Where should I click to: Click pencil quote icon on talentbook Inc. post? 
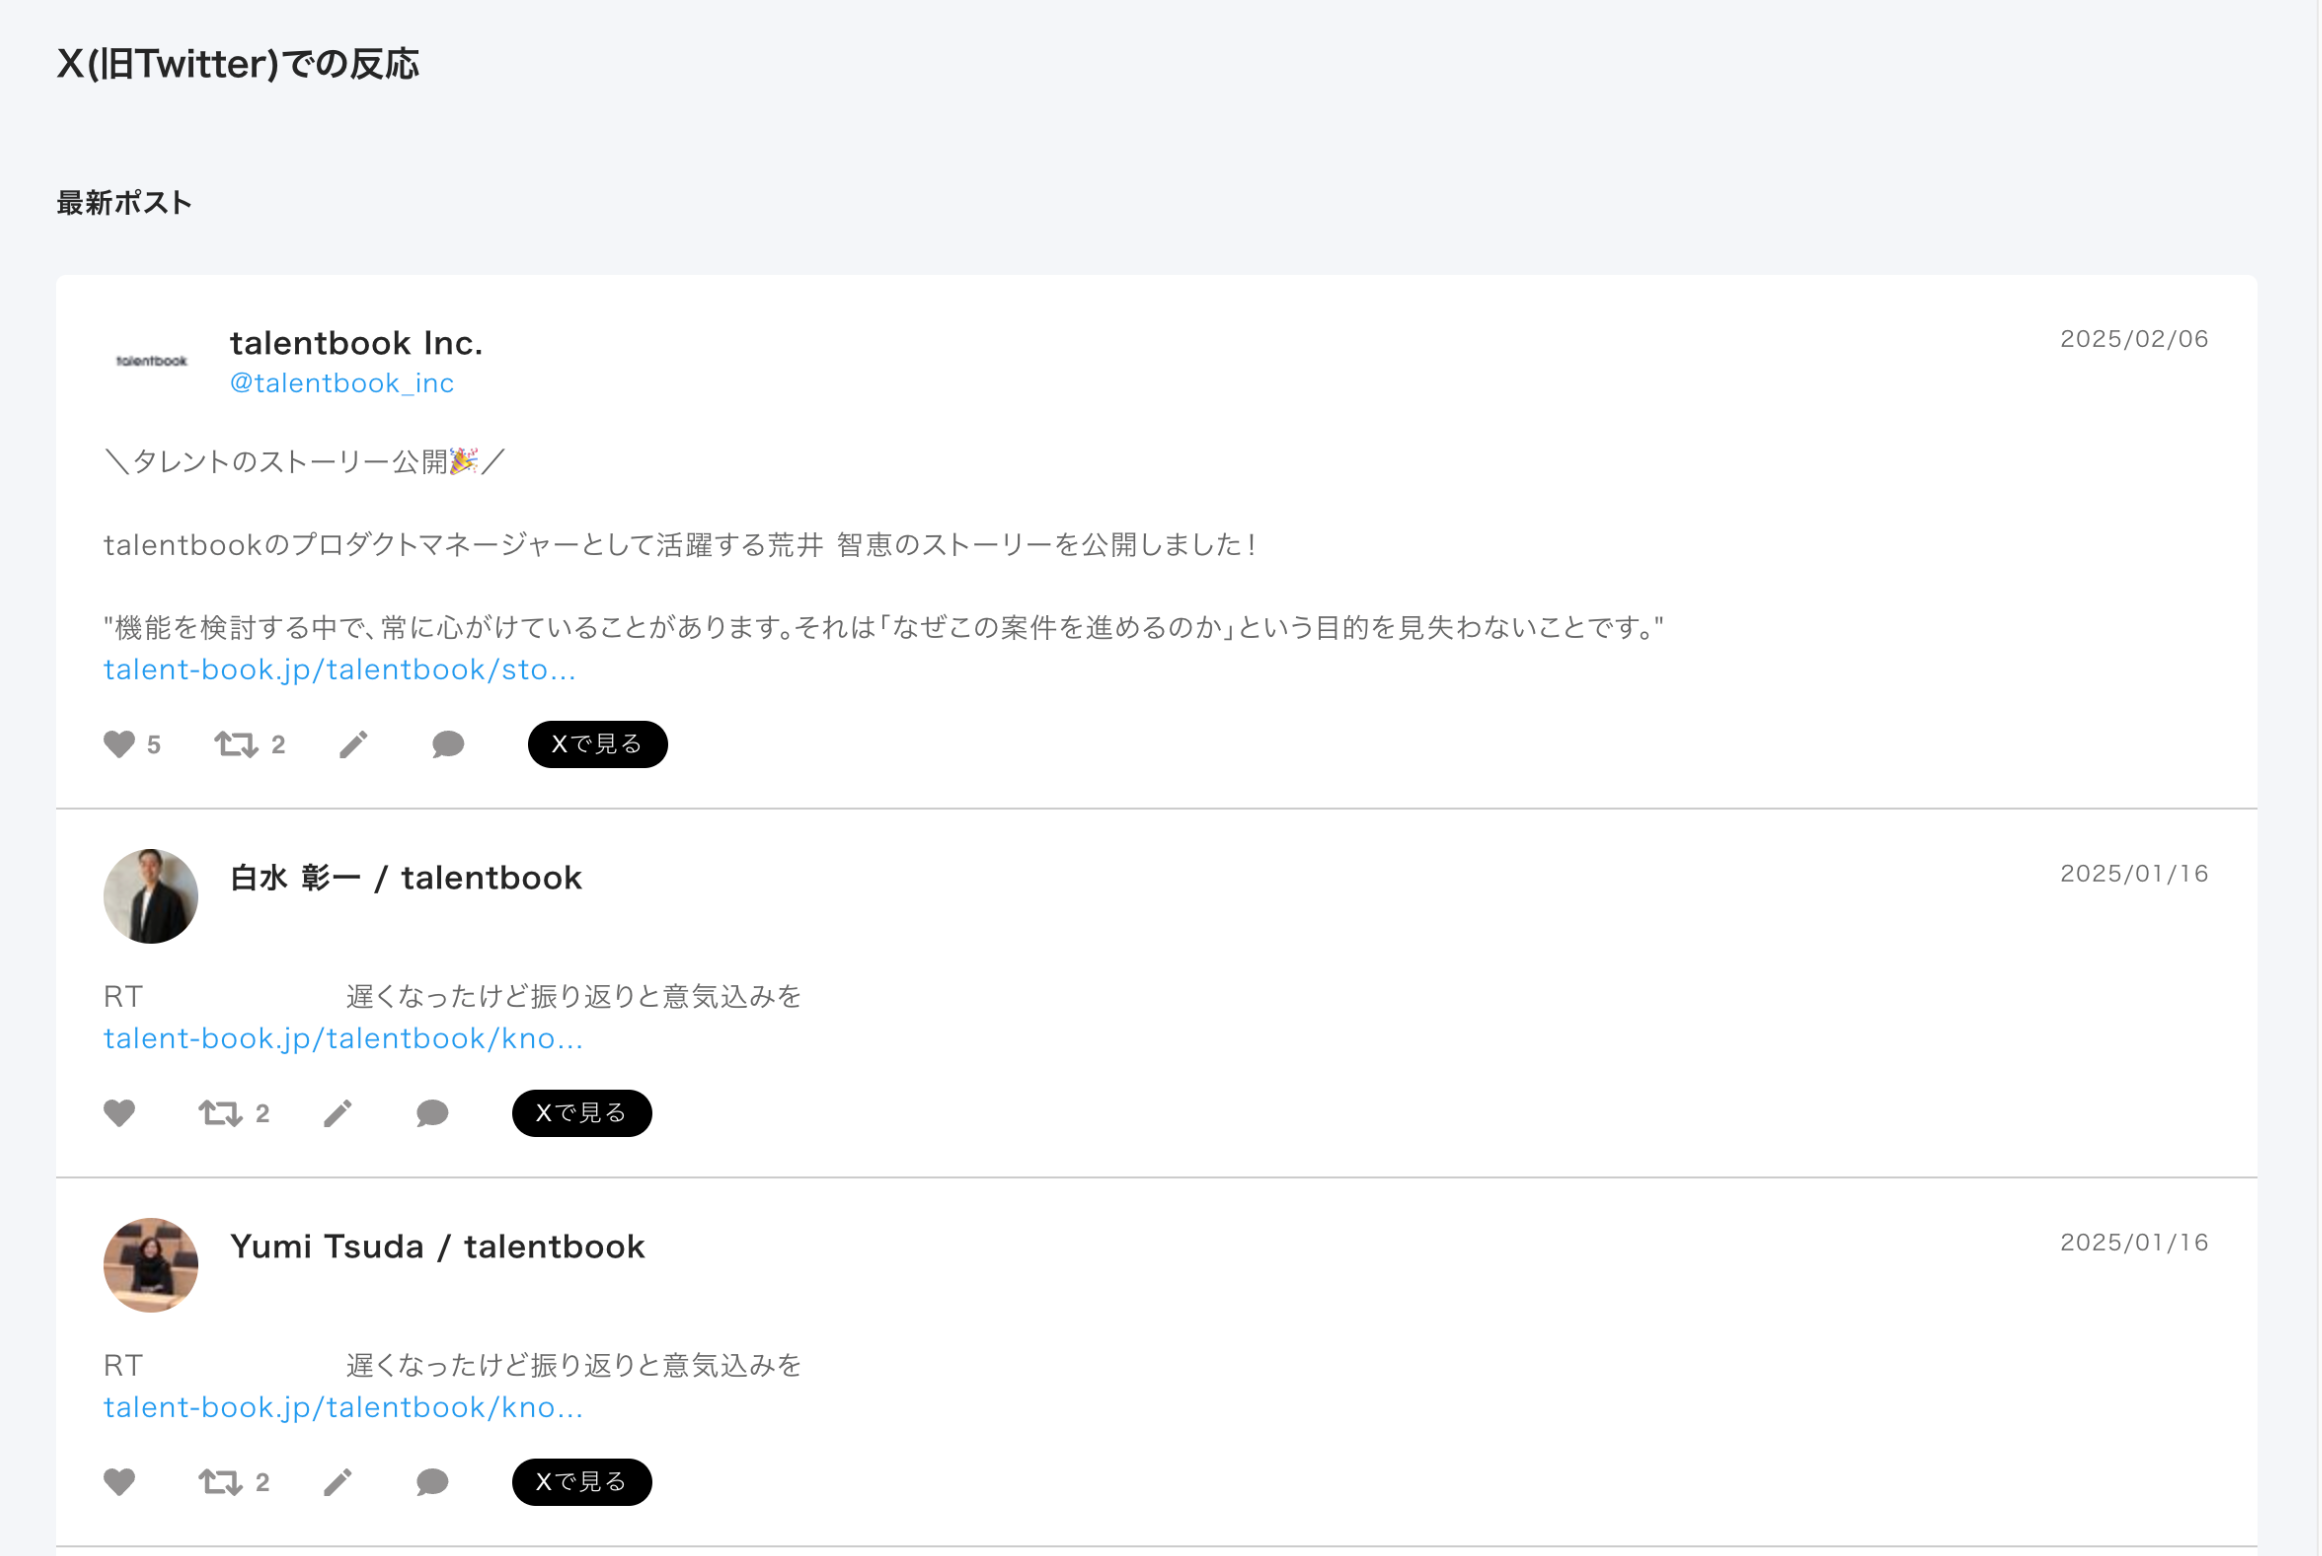point(353,744)
